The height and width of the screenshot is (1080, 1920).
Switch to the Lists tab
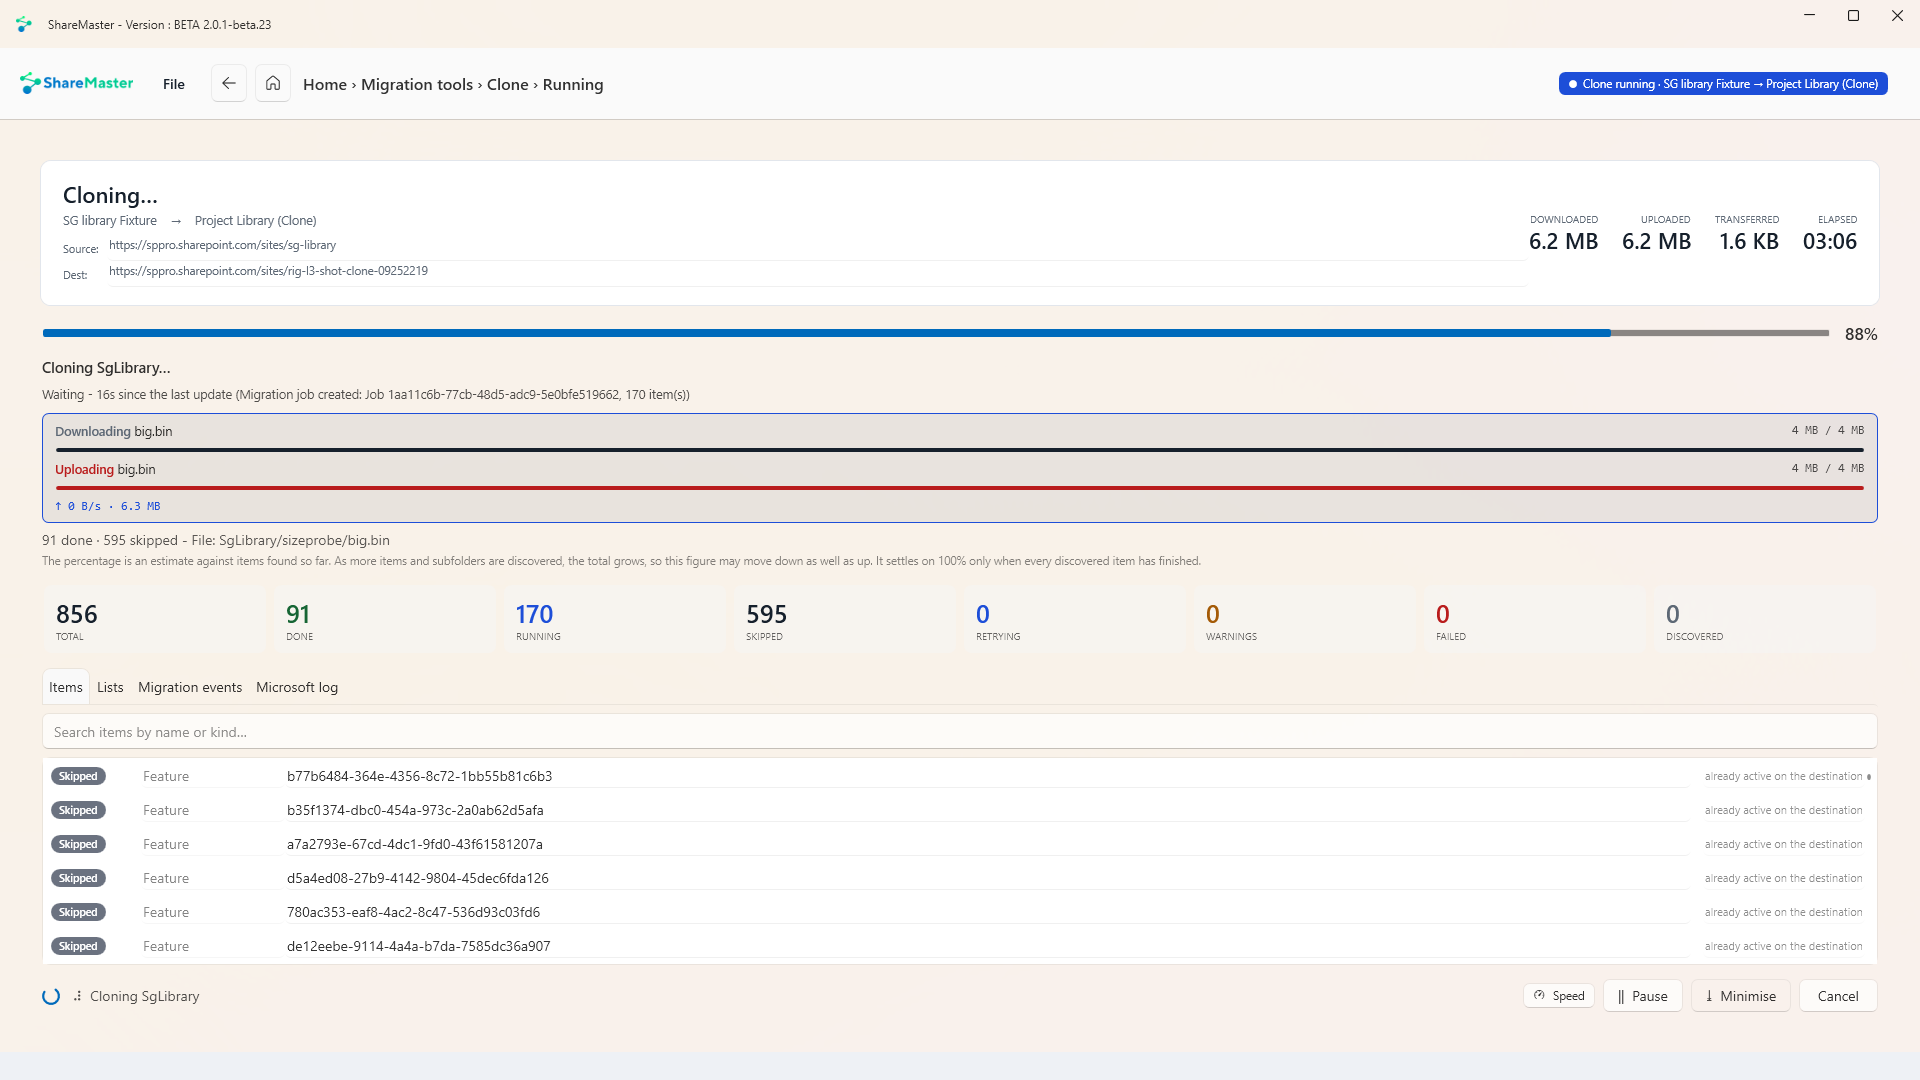point(110,687)
